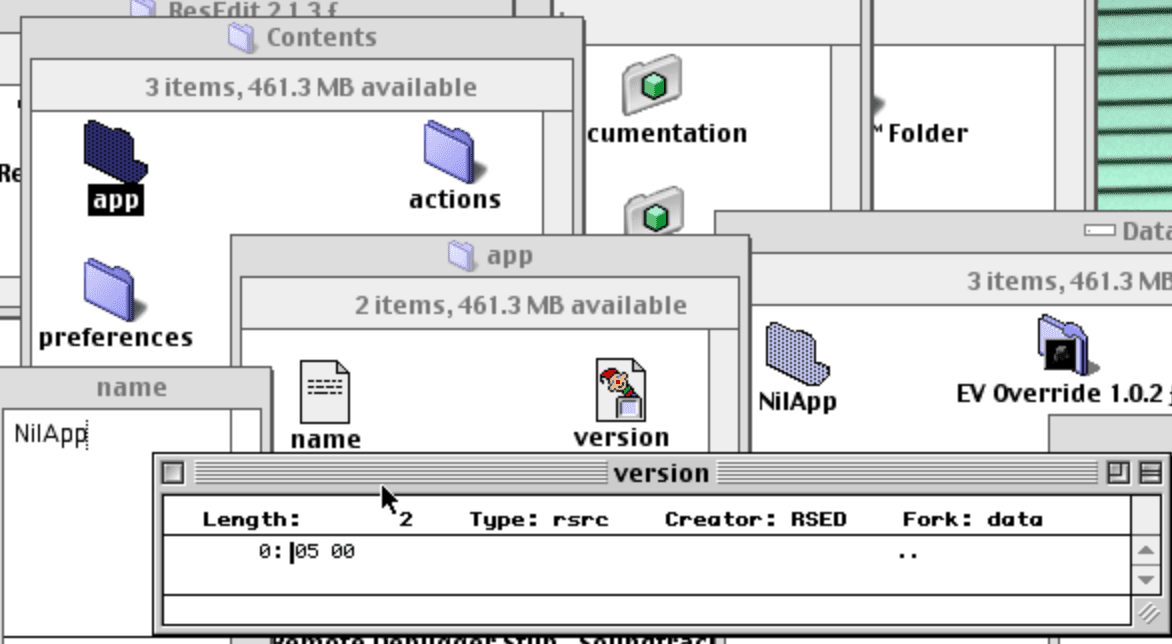The height and width of the screenshot is (644, 1172).
Task: Click the up scroll arrow in version window
Action: pyautogui.click(x=1146, y=551)
